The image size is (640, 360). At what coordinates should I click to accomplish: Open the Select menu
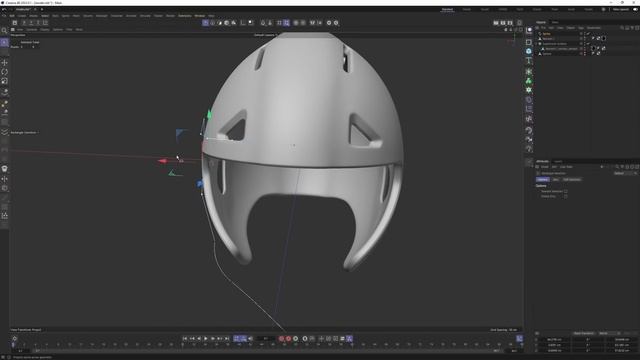(45, 16)
